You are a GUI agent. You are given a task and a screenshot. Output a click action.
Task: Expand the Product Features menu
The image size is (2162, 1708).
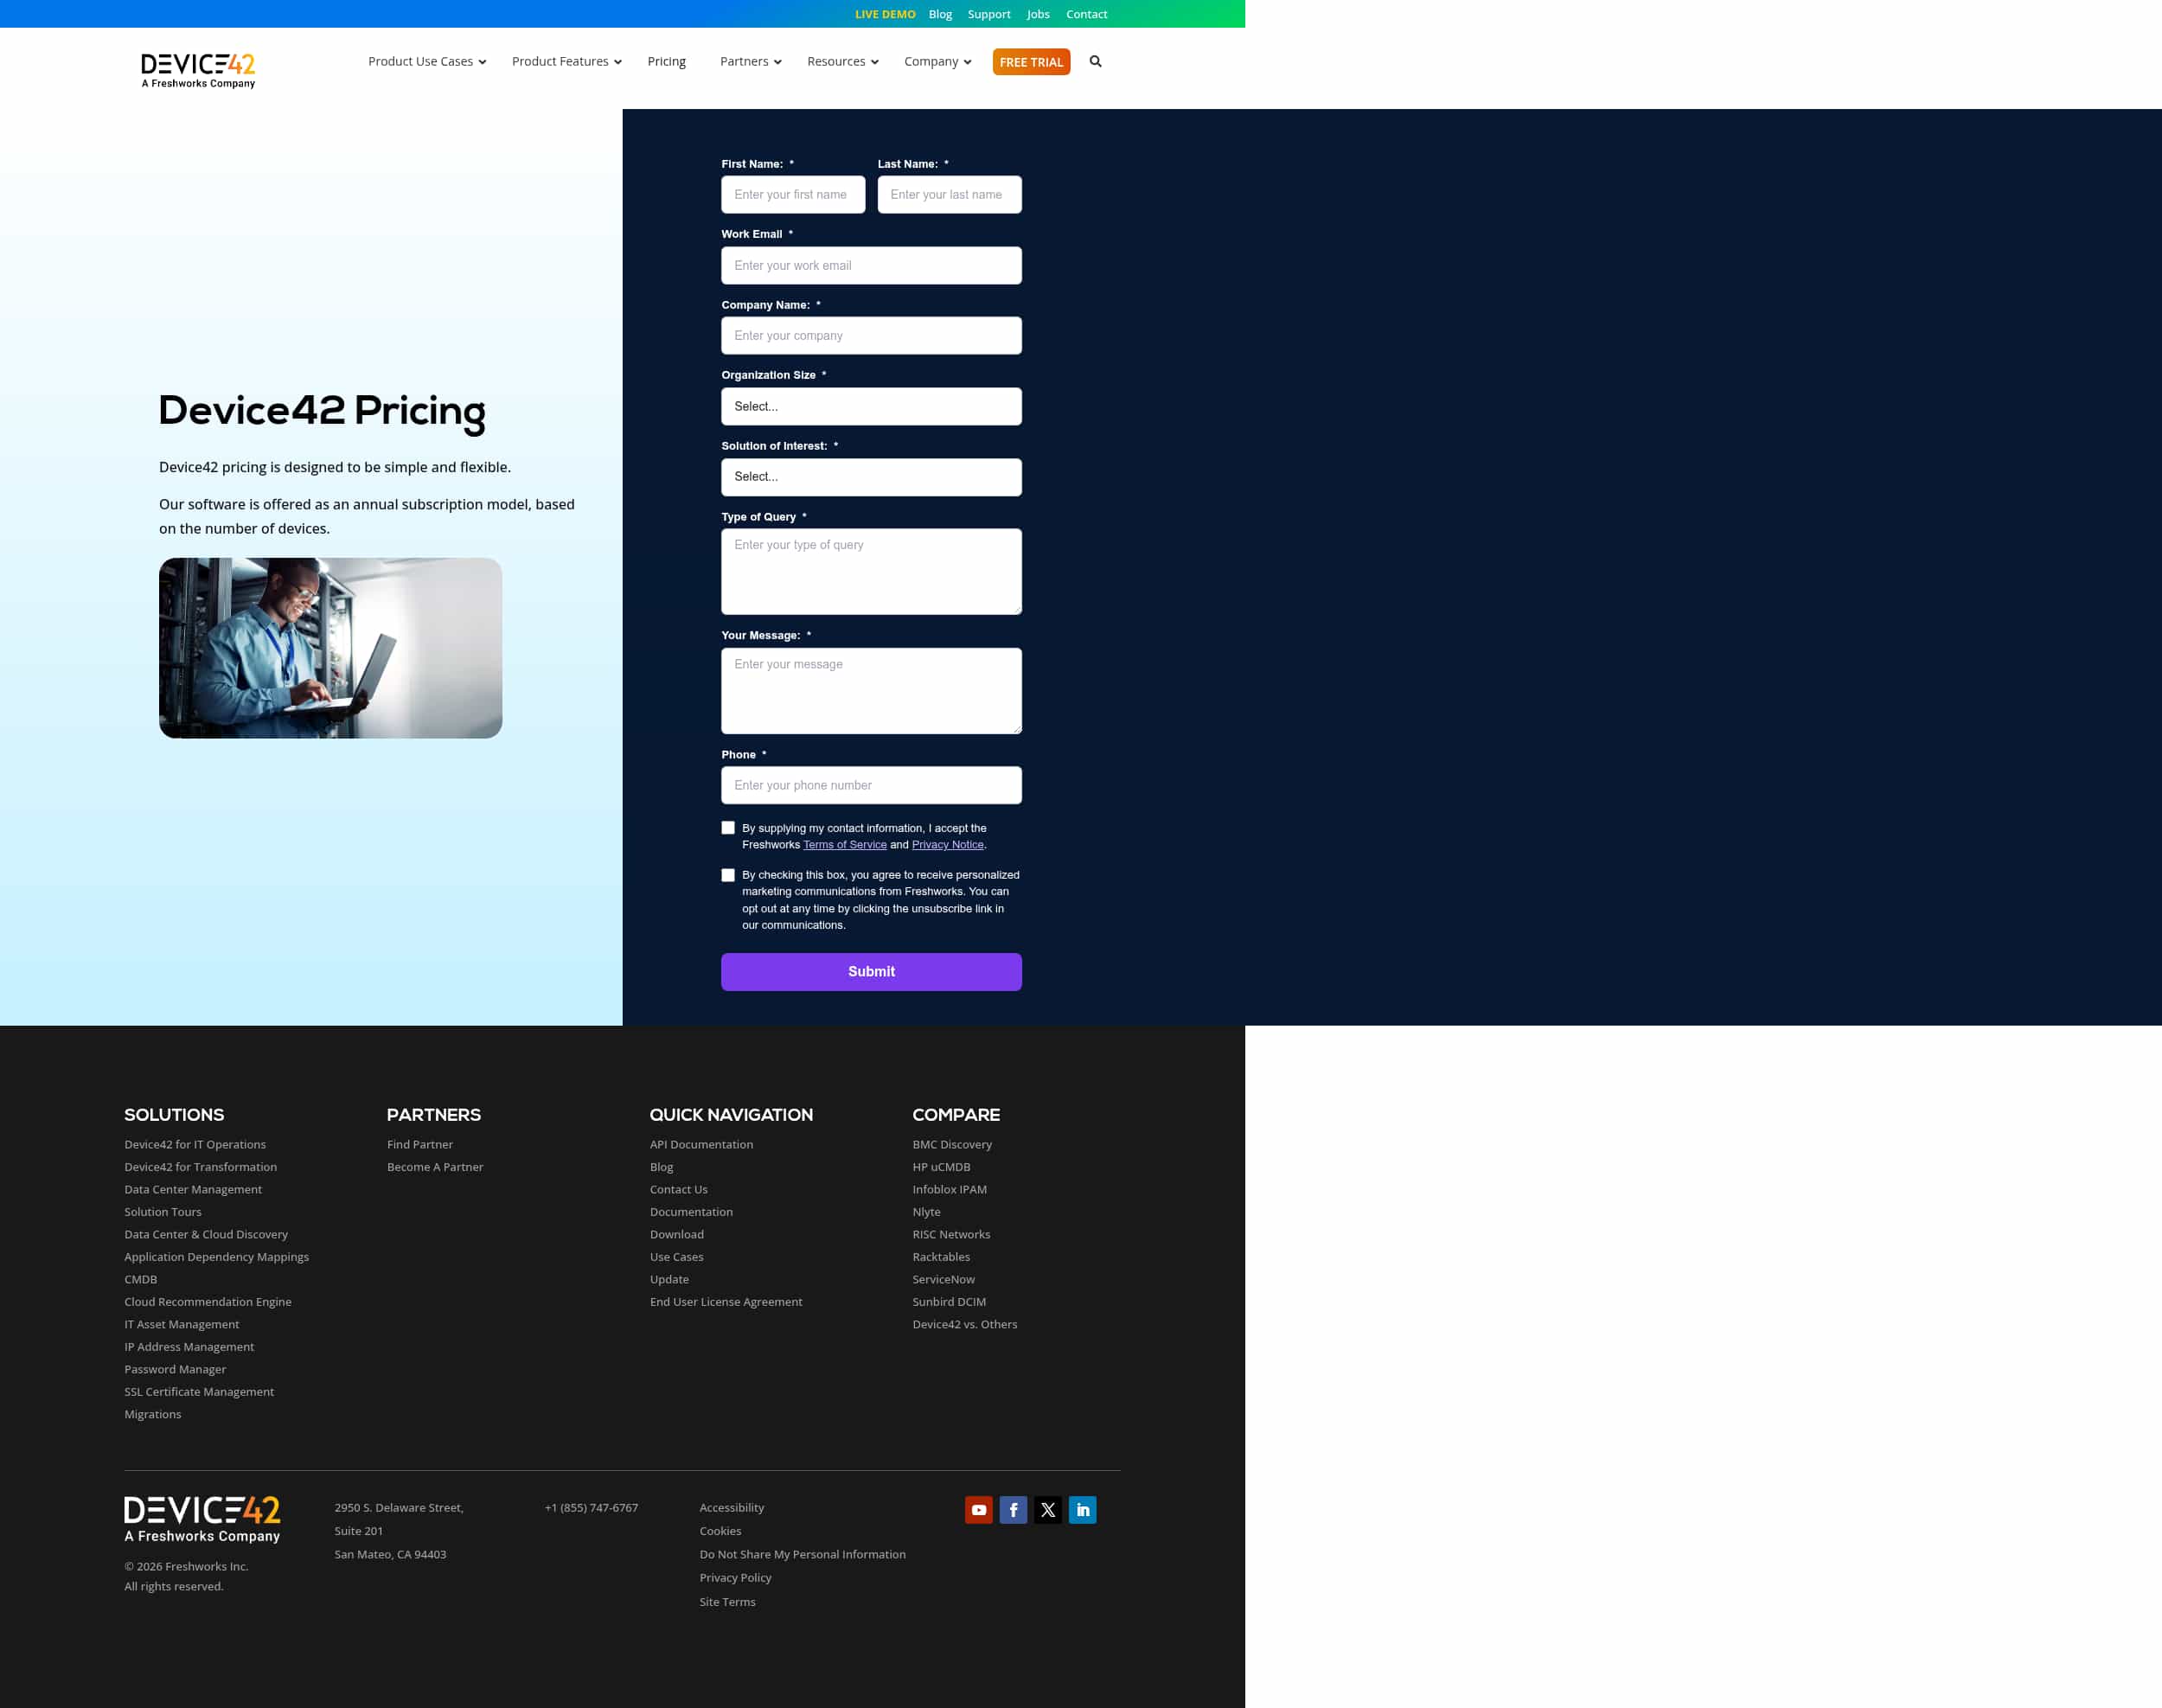[567, 61]
